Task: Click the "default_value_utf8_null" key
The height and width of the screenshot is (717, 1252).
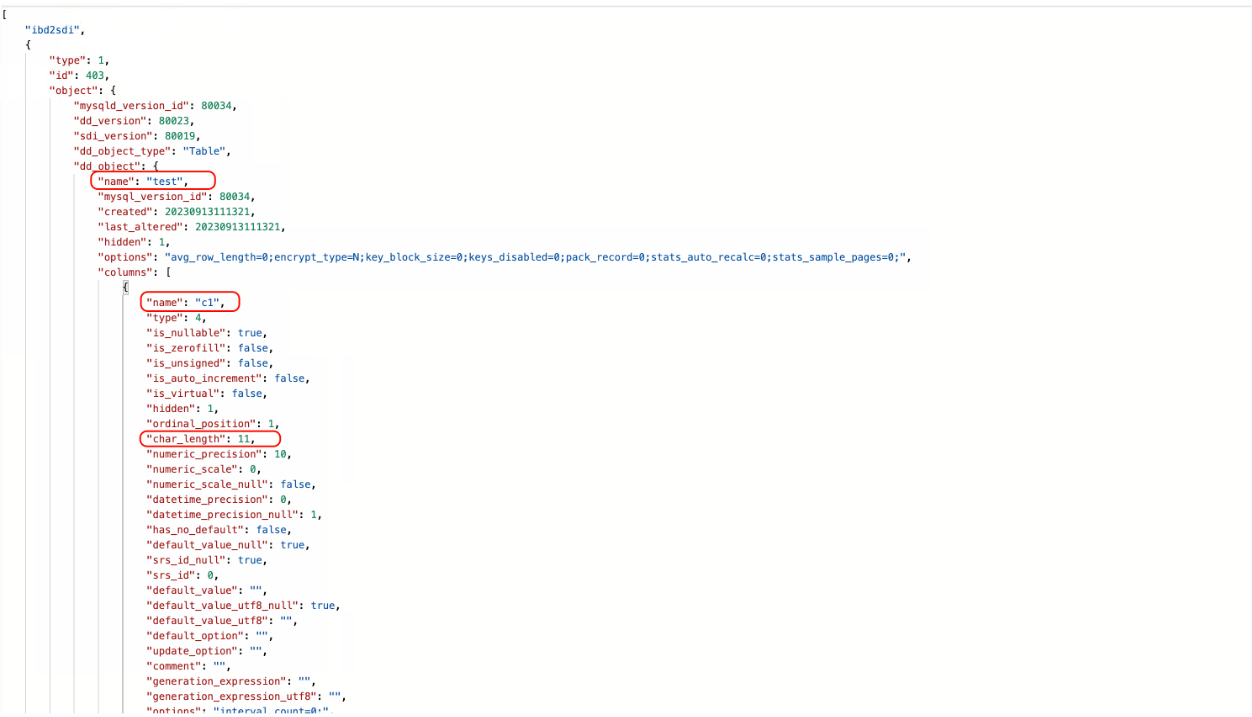Action: point(225,605)
